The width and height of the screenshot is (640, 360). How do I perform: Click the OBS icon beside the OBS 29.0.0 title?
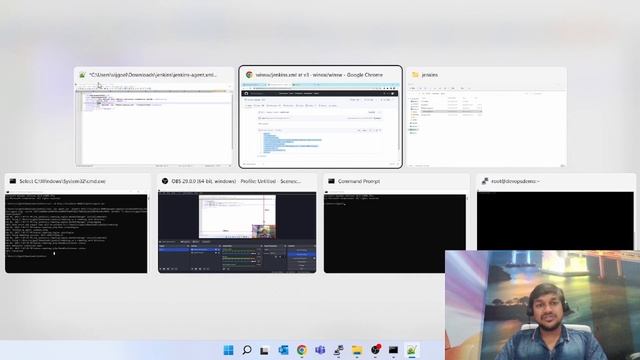click(x=165, y=181)
